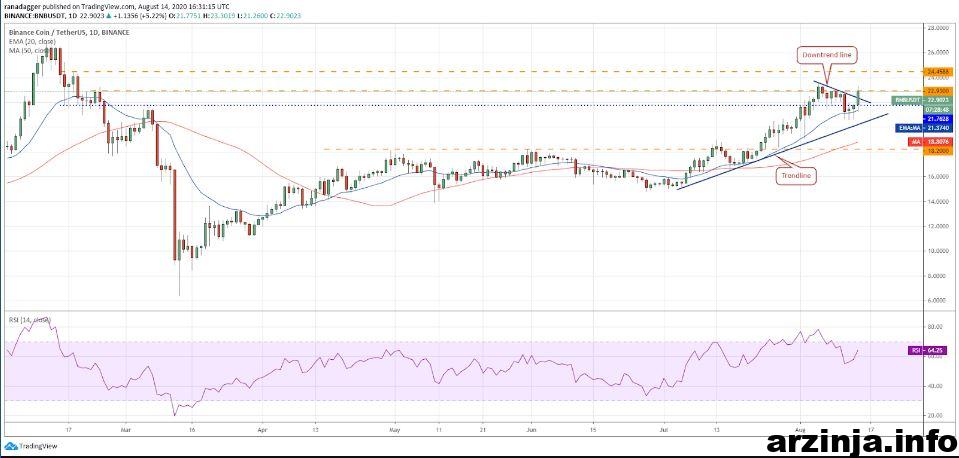Select the Binance Coin / TetherUS chart title
Image resolution: width=959 pixels, height=458 pixels.
68,32
